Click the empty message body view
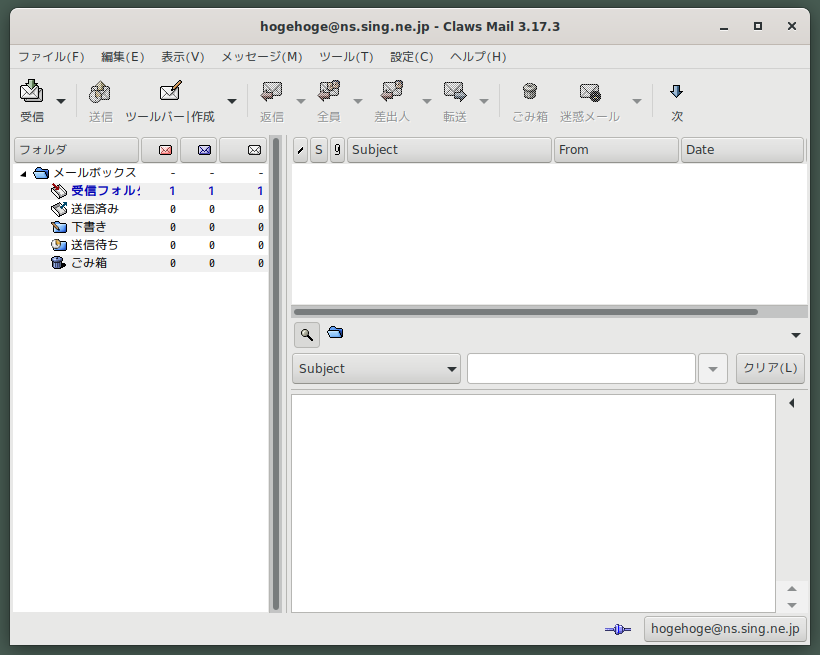 (533, 503)
